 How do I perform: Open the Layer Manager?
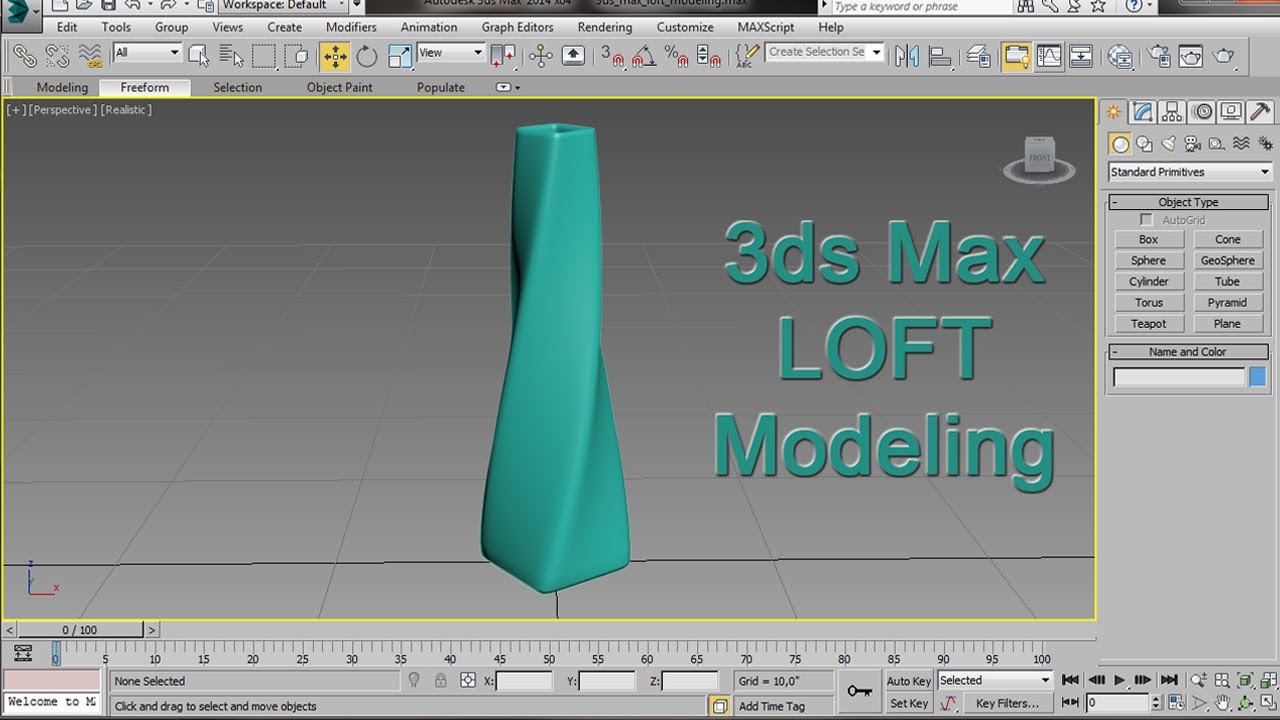click(x=978, y=56)
